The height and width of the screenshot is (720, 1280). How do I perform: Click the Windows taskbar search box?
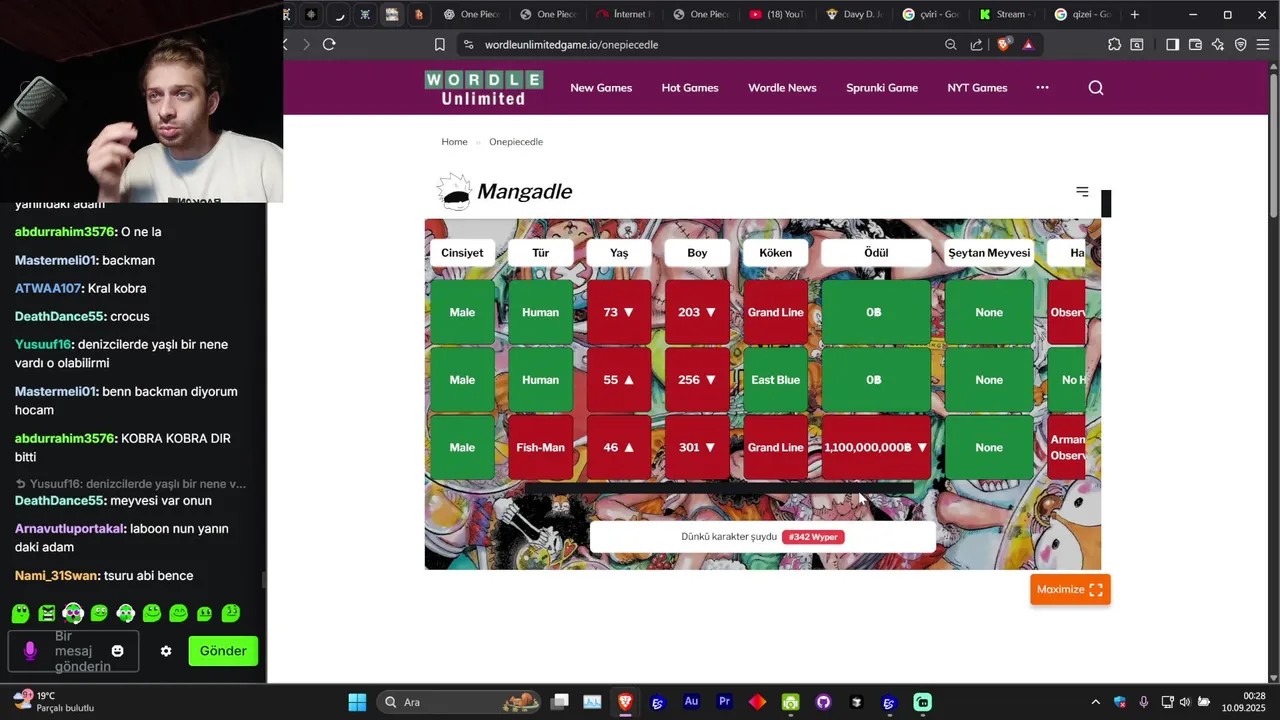(x=459, y=702)
